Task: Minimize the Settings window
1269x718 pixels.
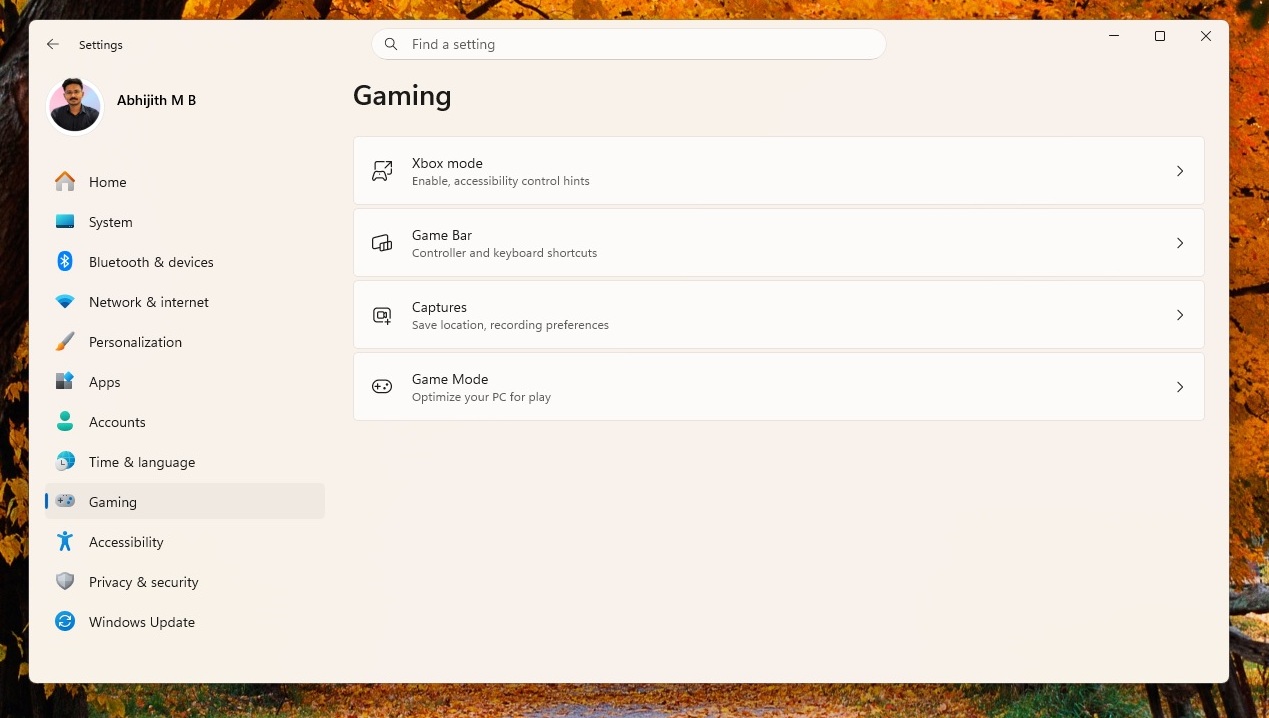Action: [1114, 36]
